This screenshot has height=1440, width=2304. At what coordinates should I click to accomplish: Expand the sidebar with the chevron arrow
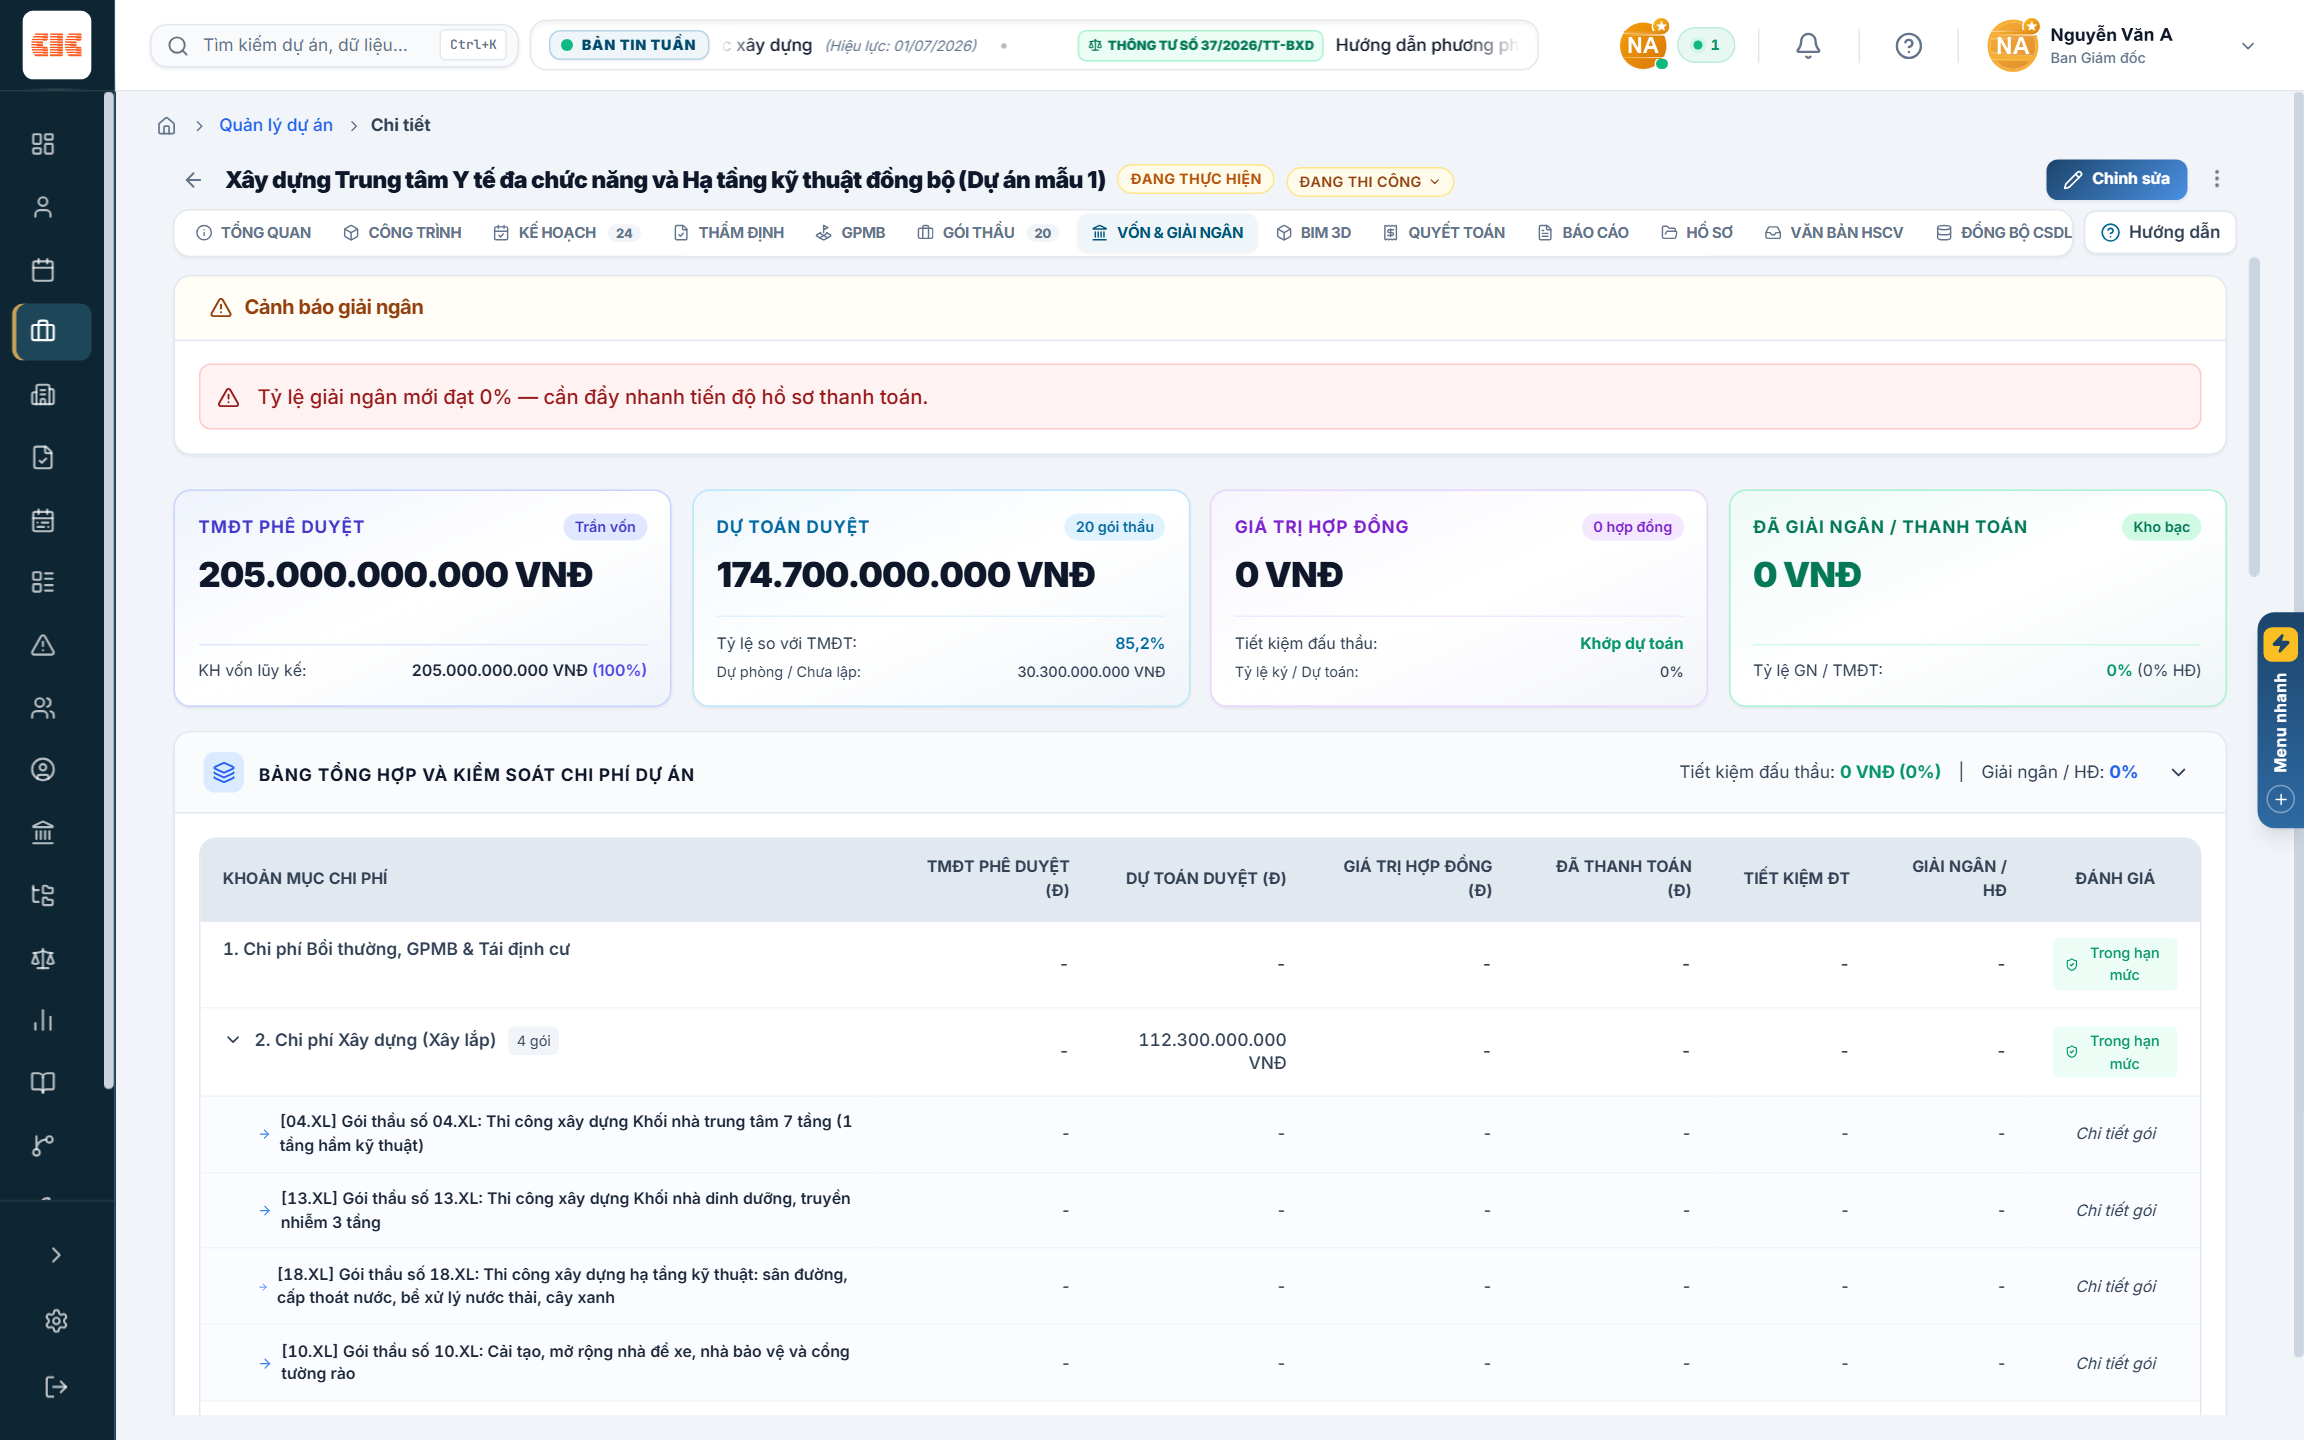pyautogui.click(x=56, y=1255)
